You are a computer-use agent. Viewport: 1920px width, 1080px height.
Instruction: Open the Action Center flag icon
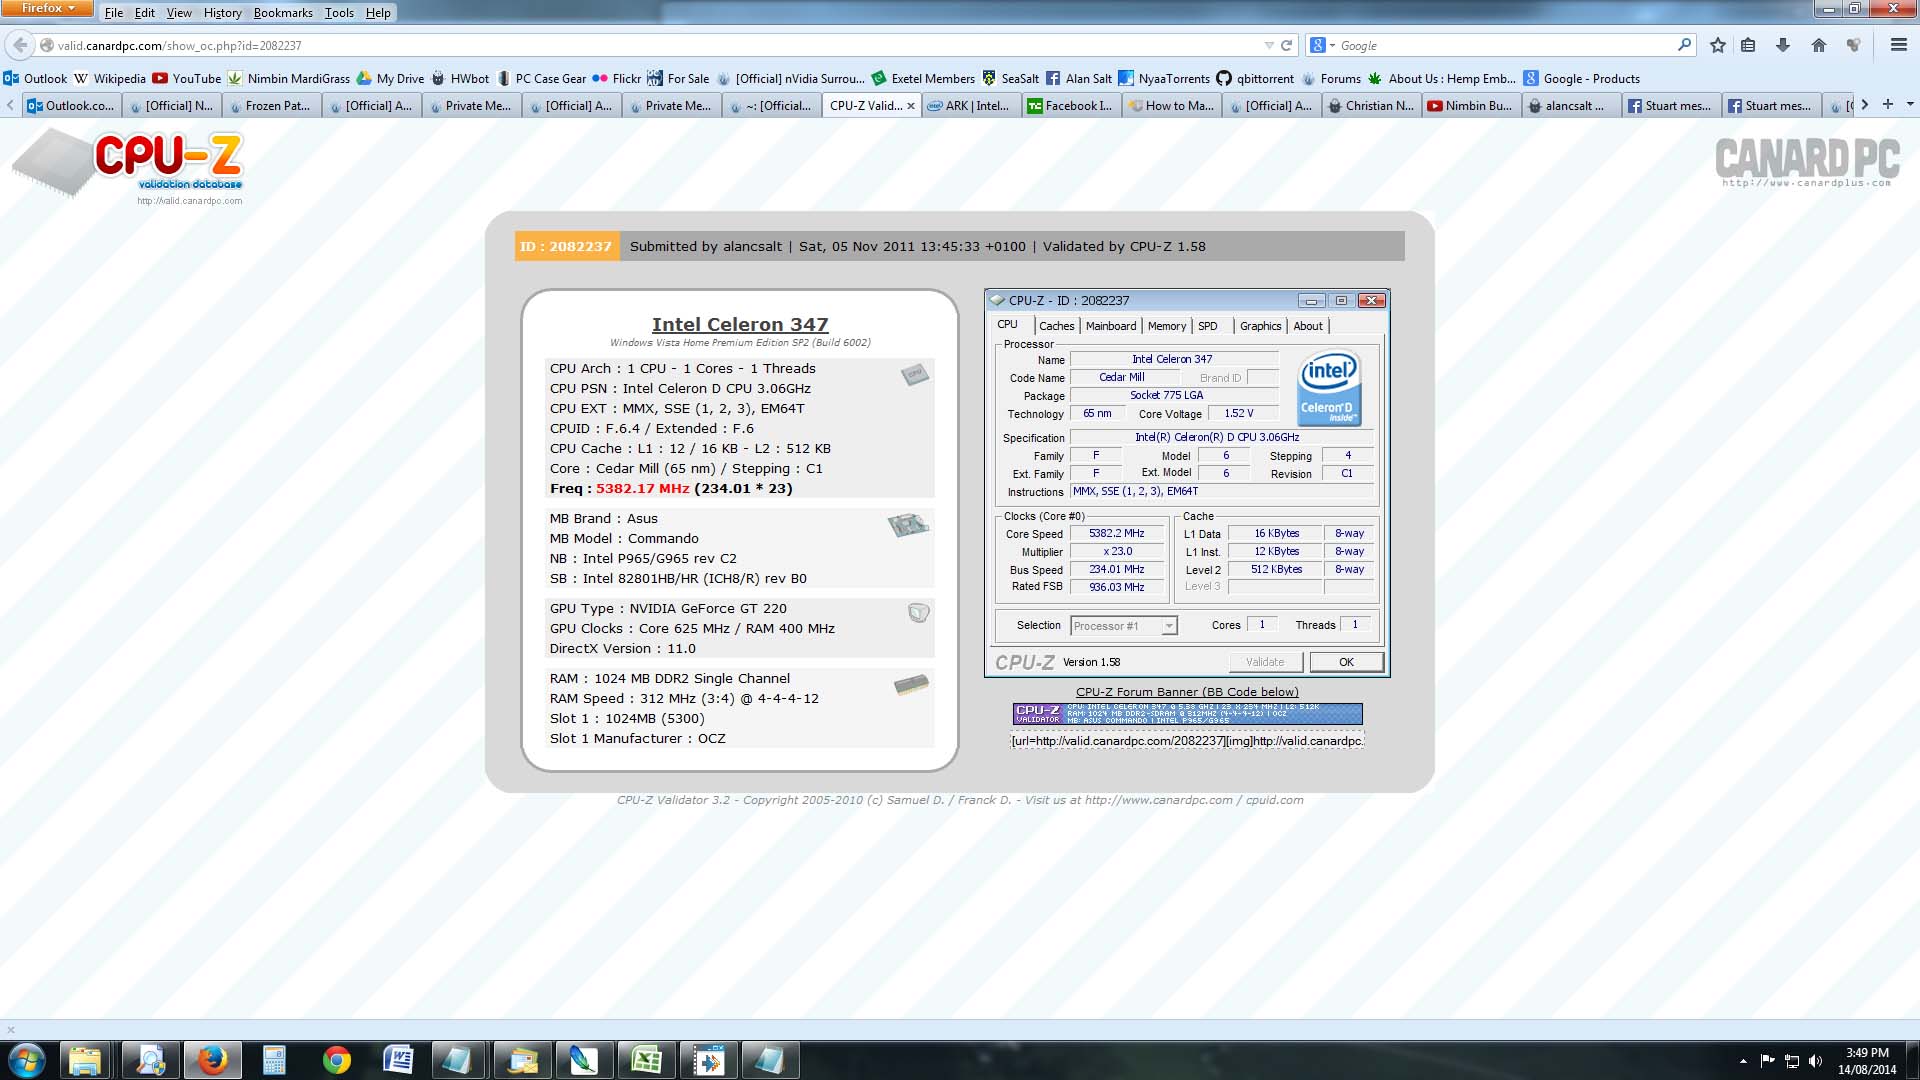tap(1767, 1061)
